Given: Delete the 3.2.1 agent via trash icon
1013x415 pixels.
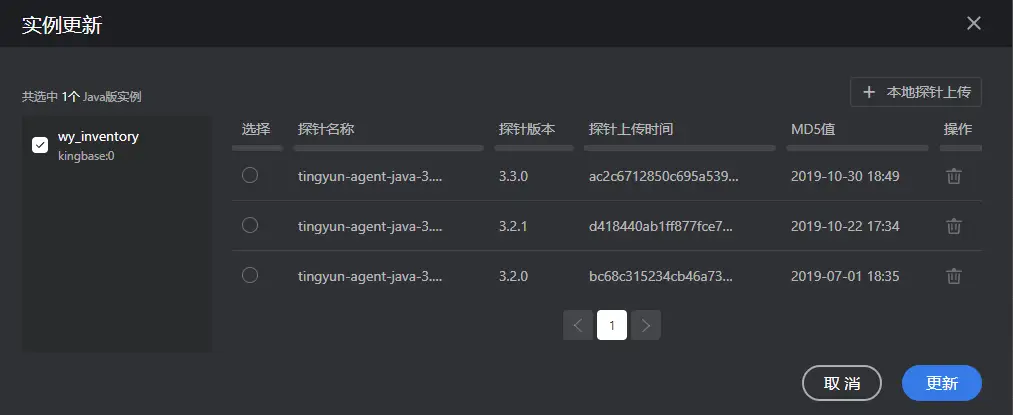Looking at the screenshot, I should point(954,226).
